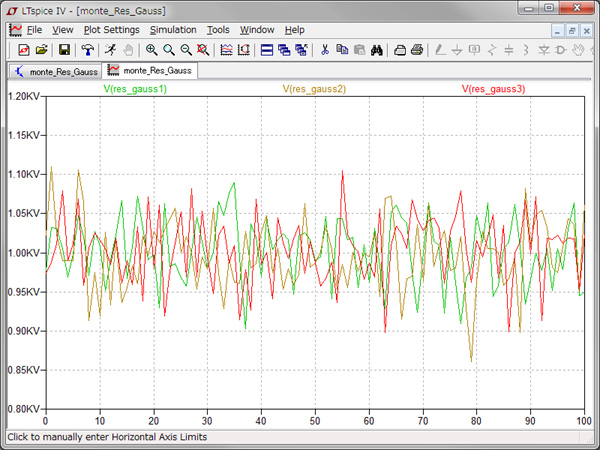Click the Print icon in toolbar

(417, 49)
